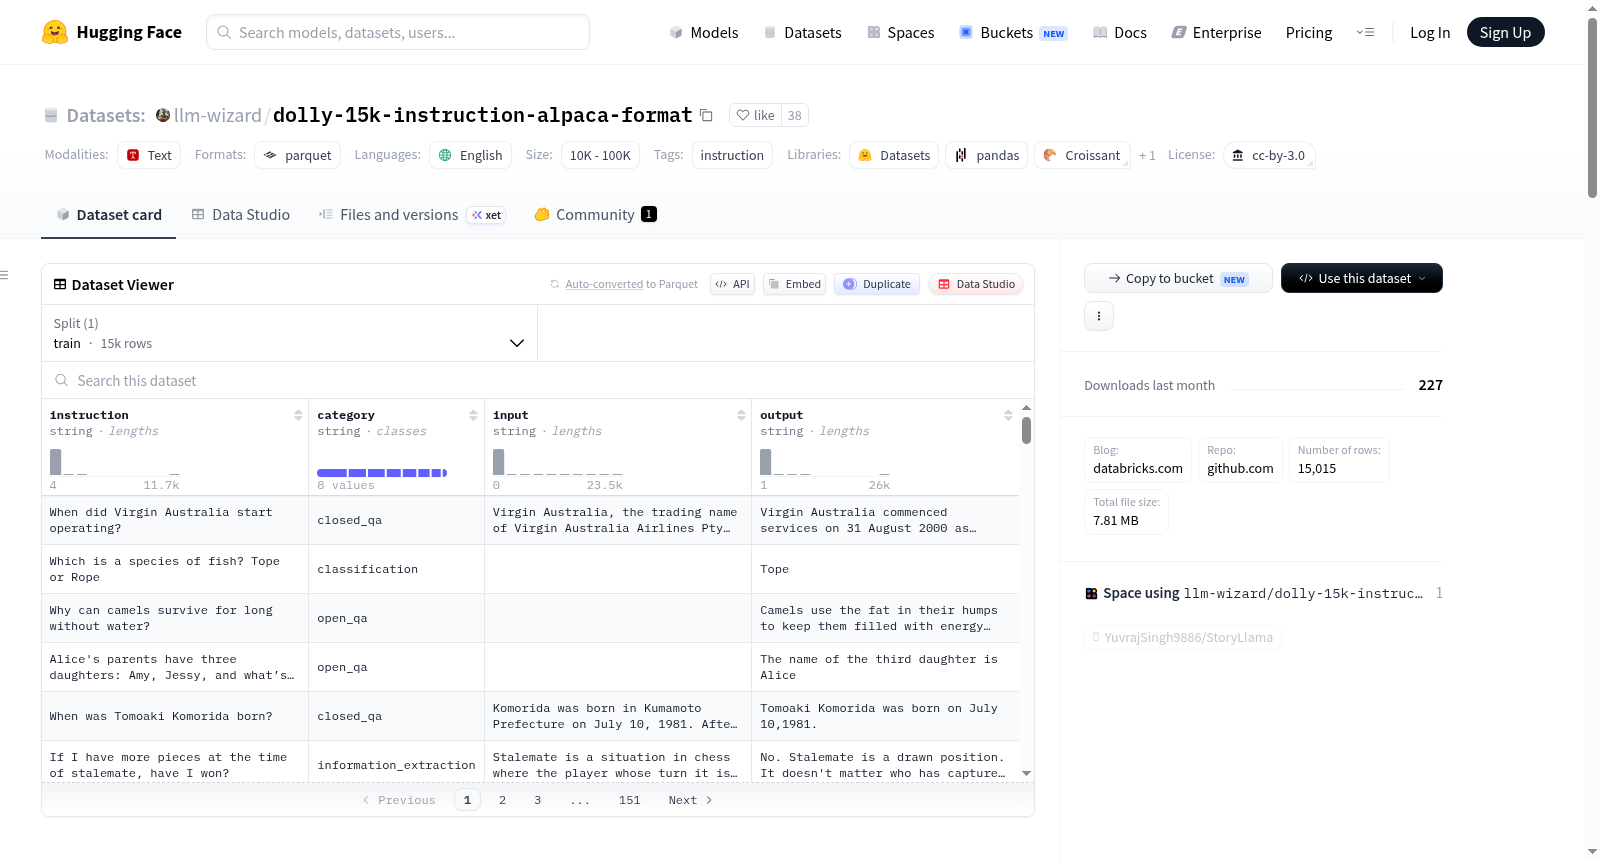The image size is (1600, 861).
Task: Select the Datasets library tag
Action: (x=894, y=155)
